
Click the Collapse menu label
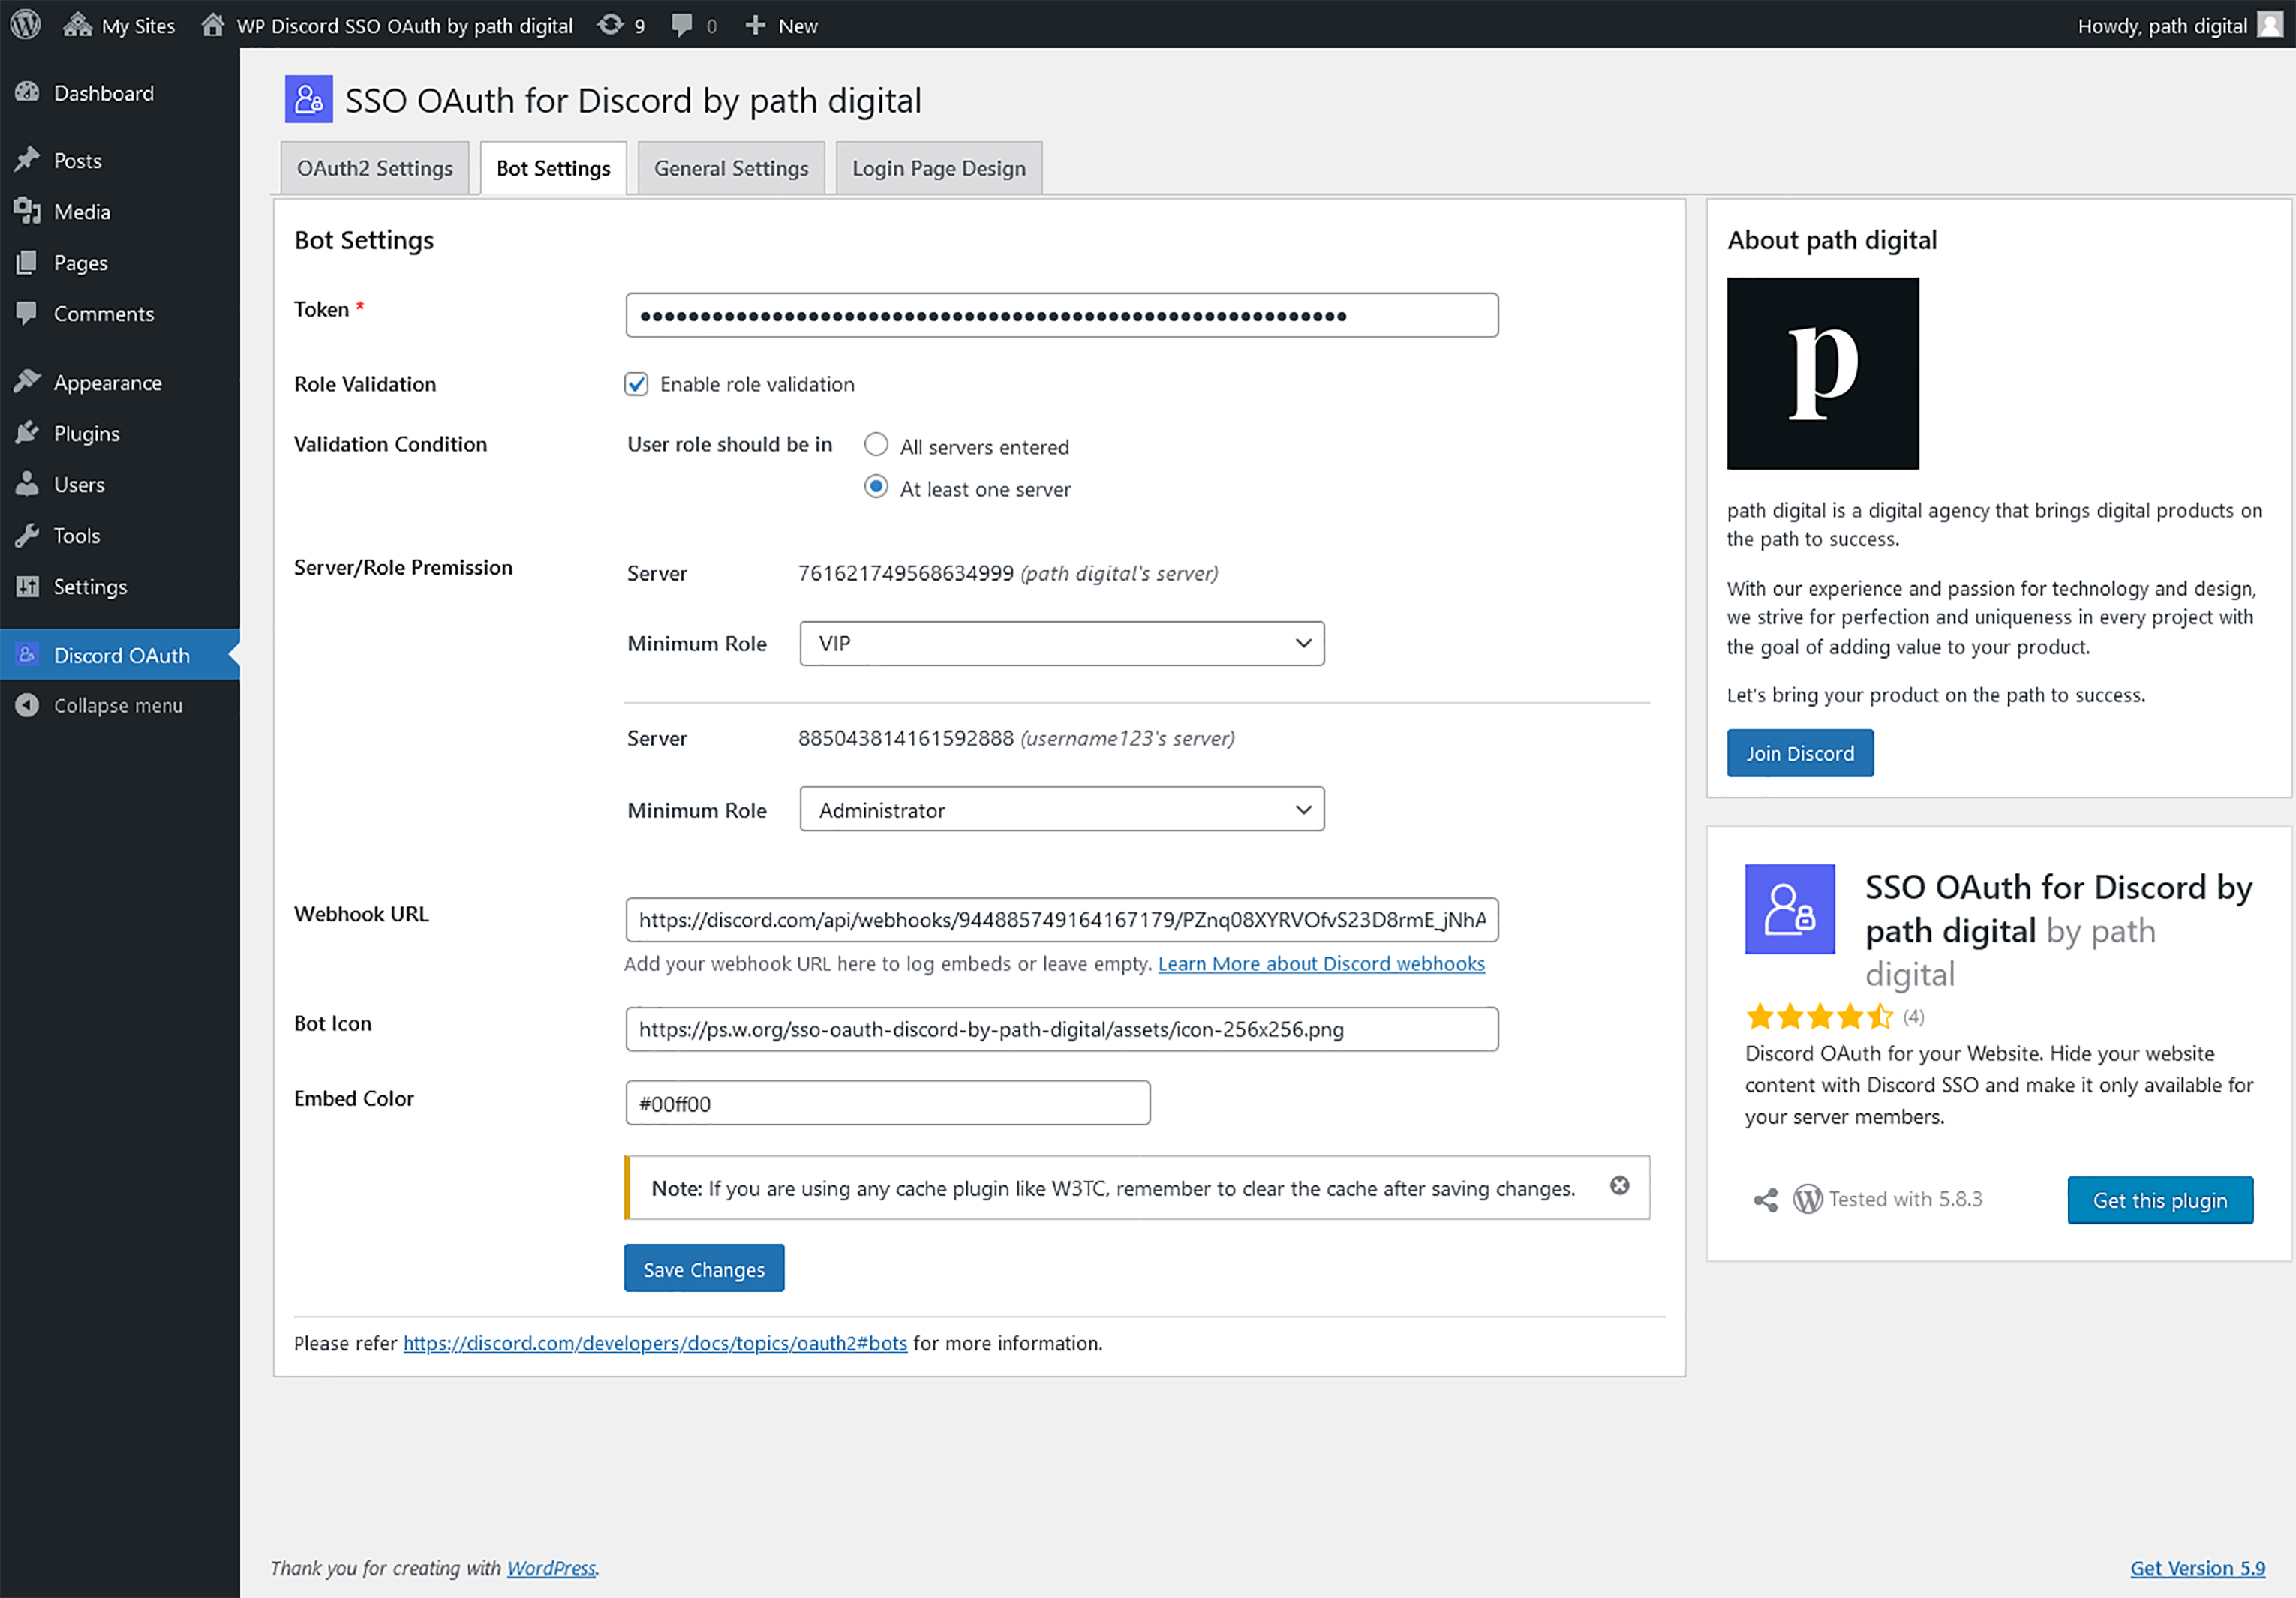pos(118,706)
